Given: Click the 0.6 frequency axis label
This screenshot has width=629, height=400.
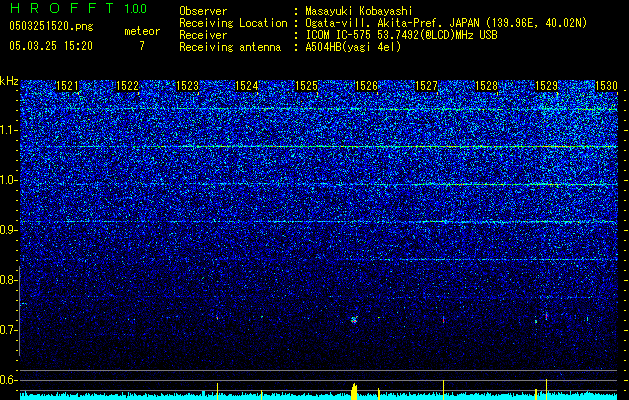Looking at the screenshot, I should point(8,380).
